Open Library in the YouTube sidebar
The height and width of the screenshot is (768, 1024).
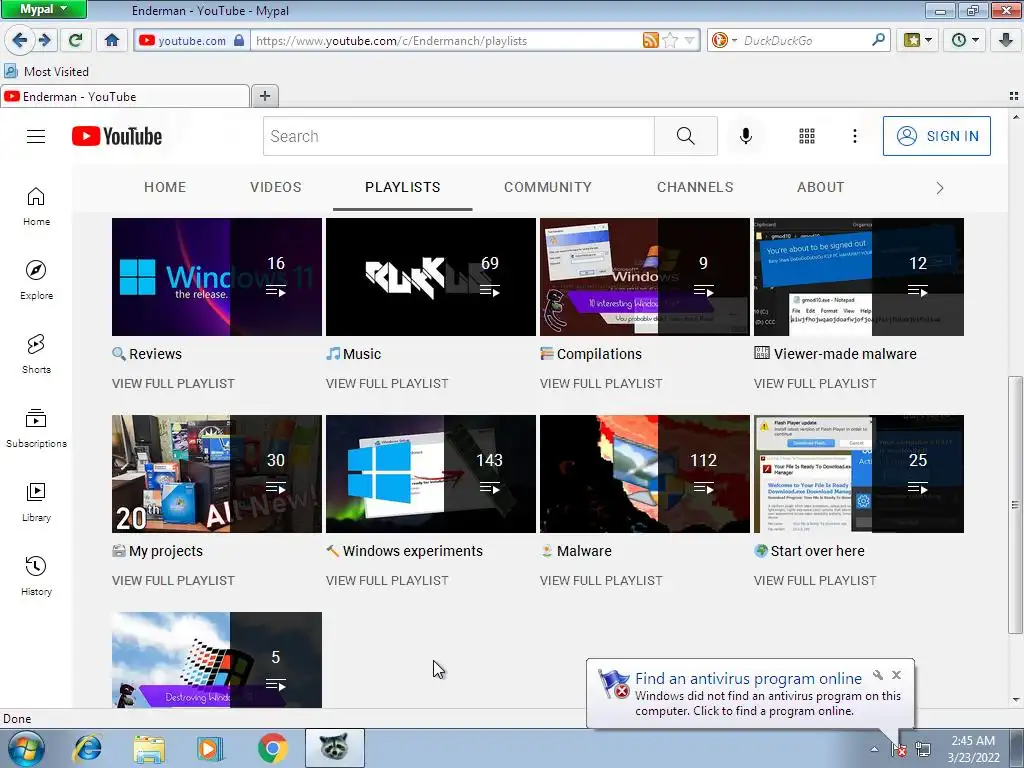(x=36, y=502)
